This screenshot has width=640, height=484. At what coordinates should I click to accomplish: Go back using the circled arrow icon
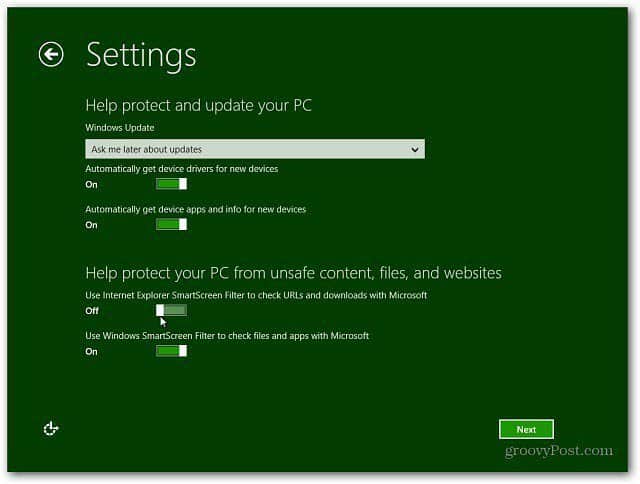point(51,54)
